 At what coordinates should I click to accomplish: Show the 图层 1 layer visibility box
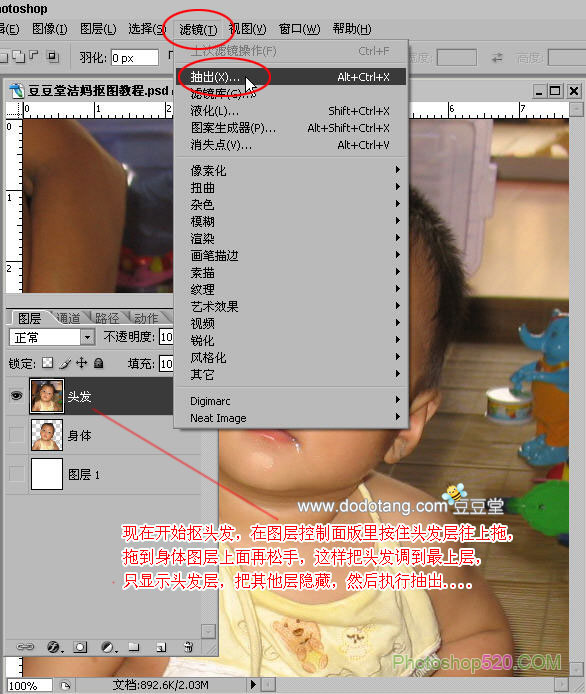point(16,474)
